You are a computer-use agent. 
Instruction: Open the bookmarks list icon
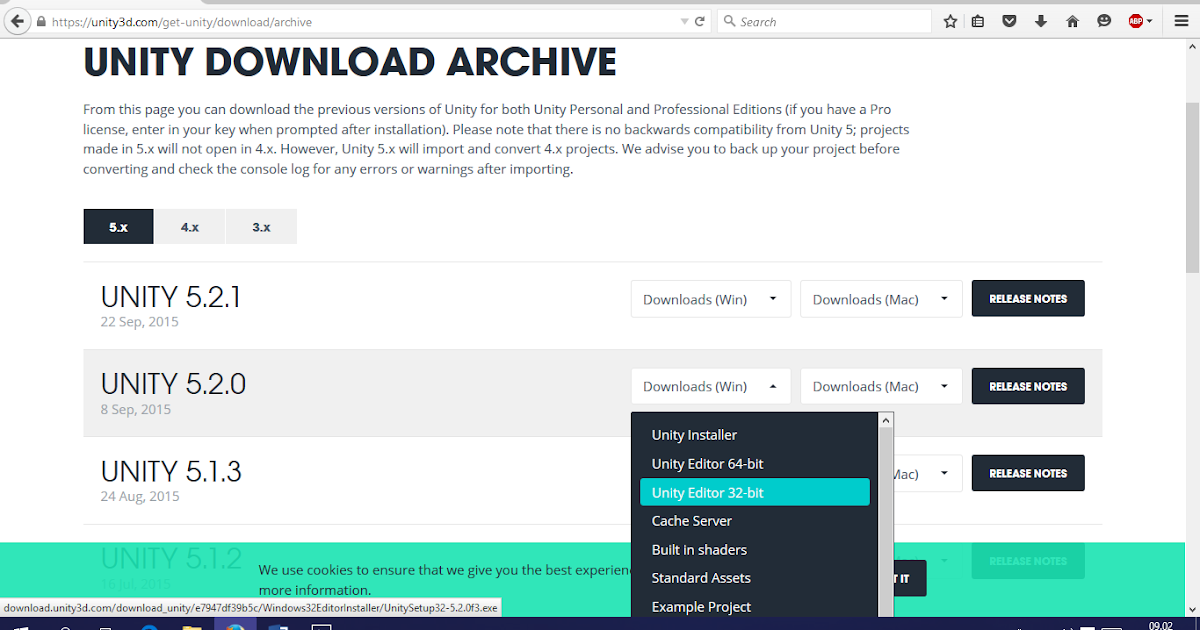pos(978,21)
